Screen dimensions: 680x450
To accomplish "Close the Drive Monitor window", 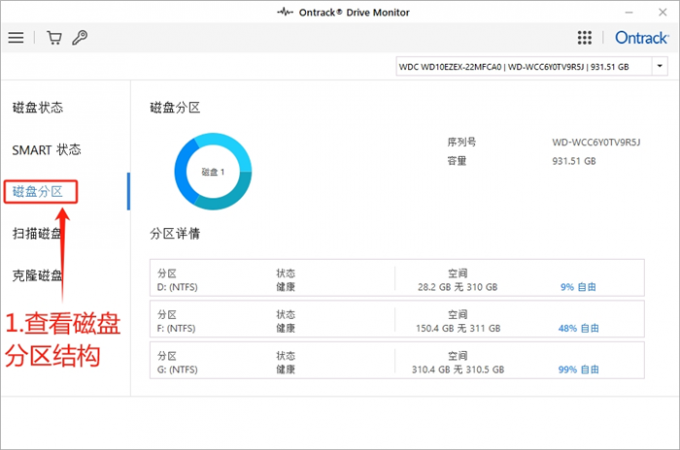I will tap(663, 12).
